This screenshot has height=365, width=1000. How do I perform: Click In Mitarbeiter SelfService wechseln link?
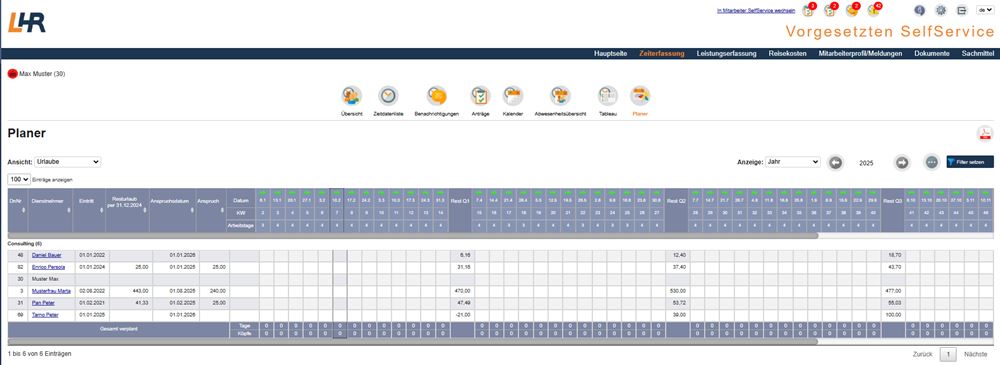(x=756, y=11)
